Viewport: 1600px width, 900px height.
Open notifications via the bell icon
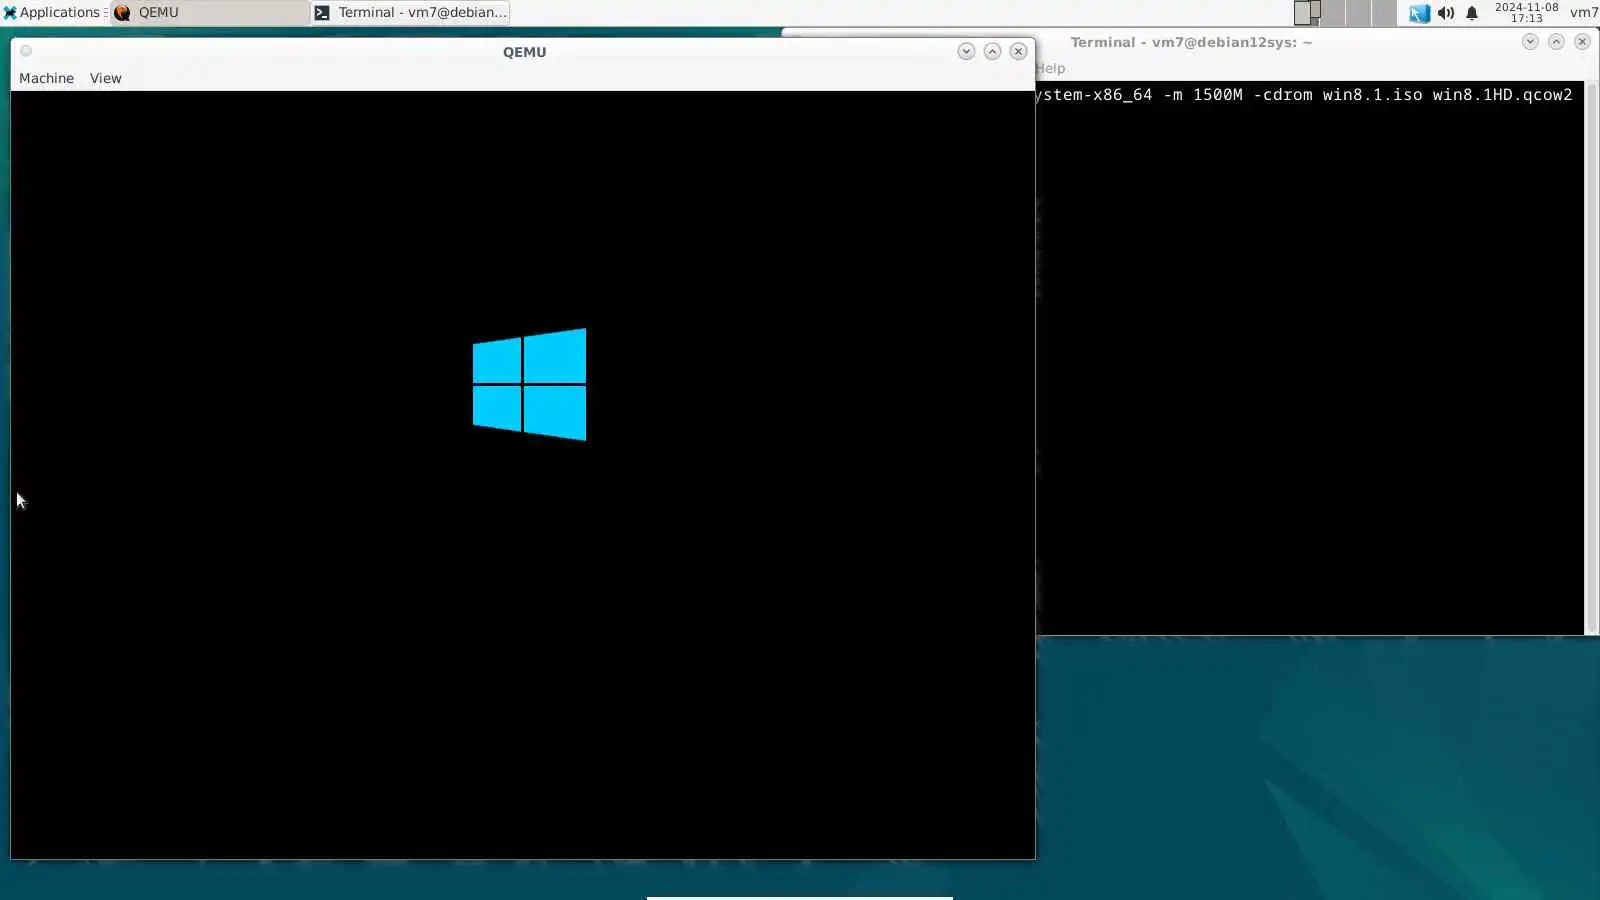[x=1472, y=13]
